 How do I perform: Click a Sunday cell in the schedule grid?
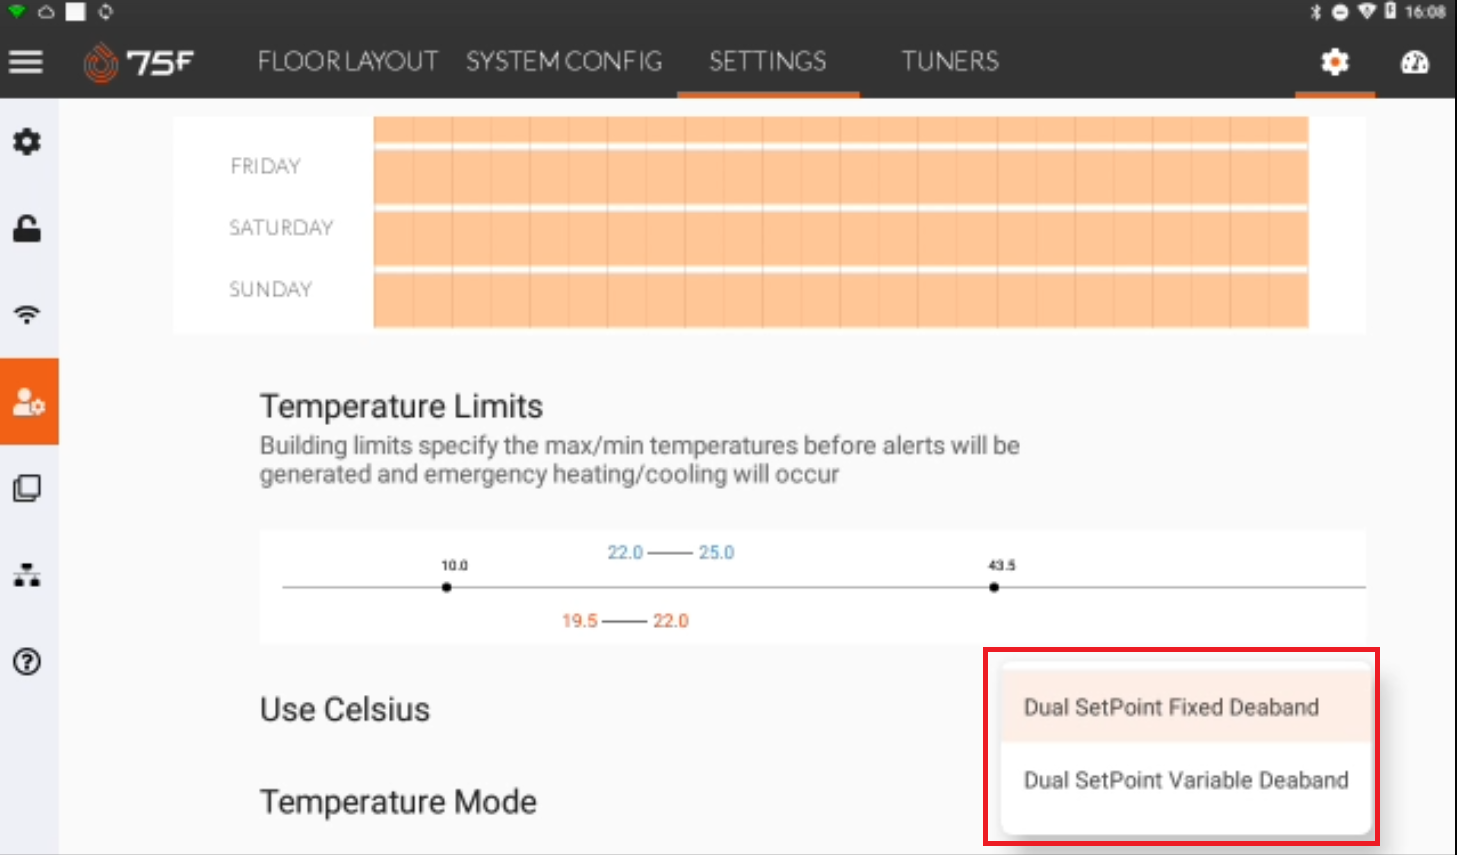(700, 297)
